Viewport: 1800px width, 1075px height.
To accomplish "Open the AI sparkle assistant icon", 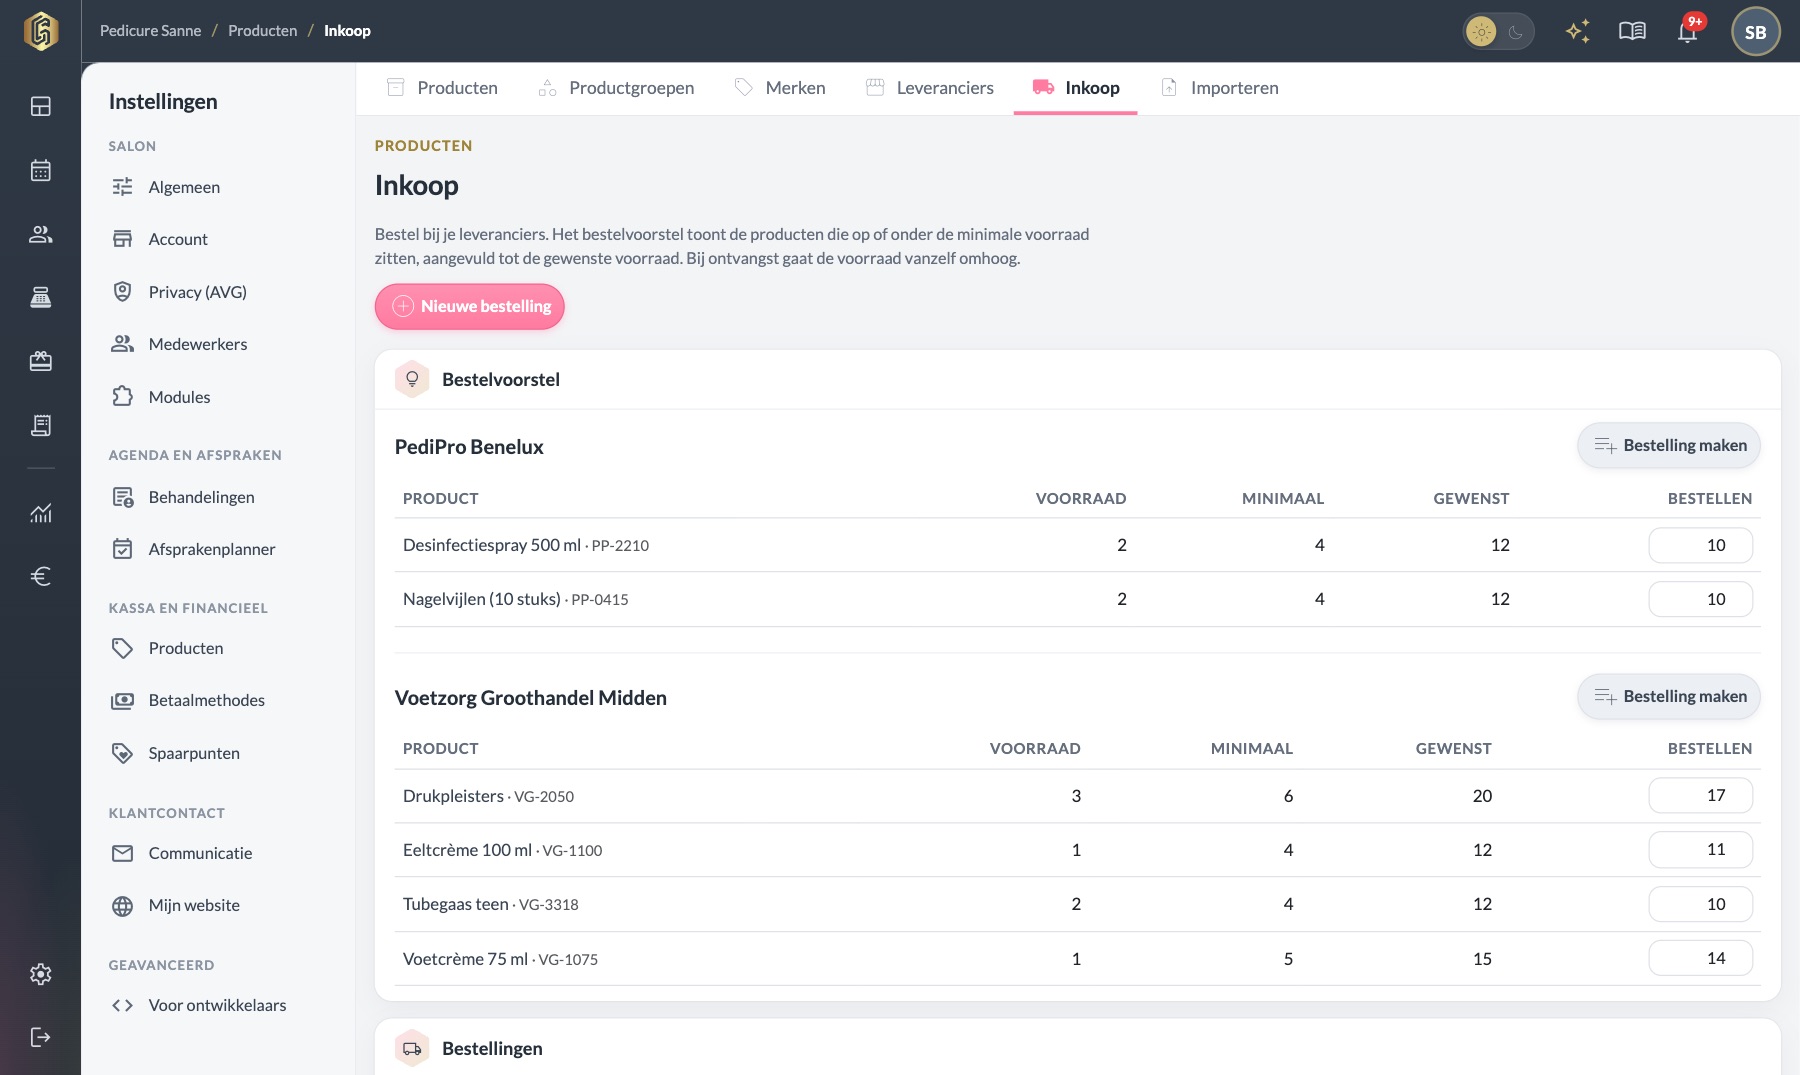I will (1577, 31).
